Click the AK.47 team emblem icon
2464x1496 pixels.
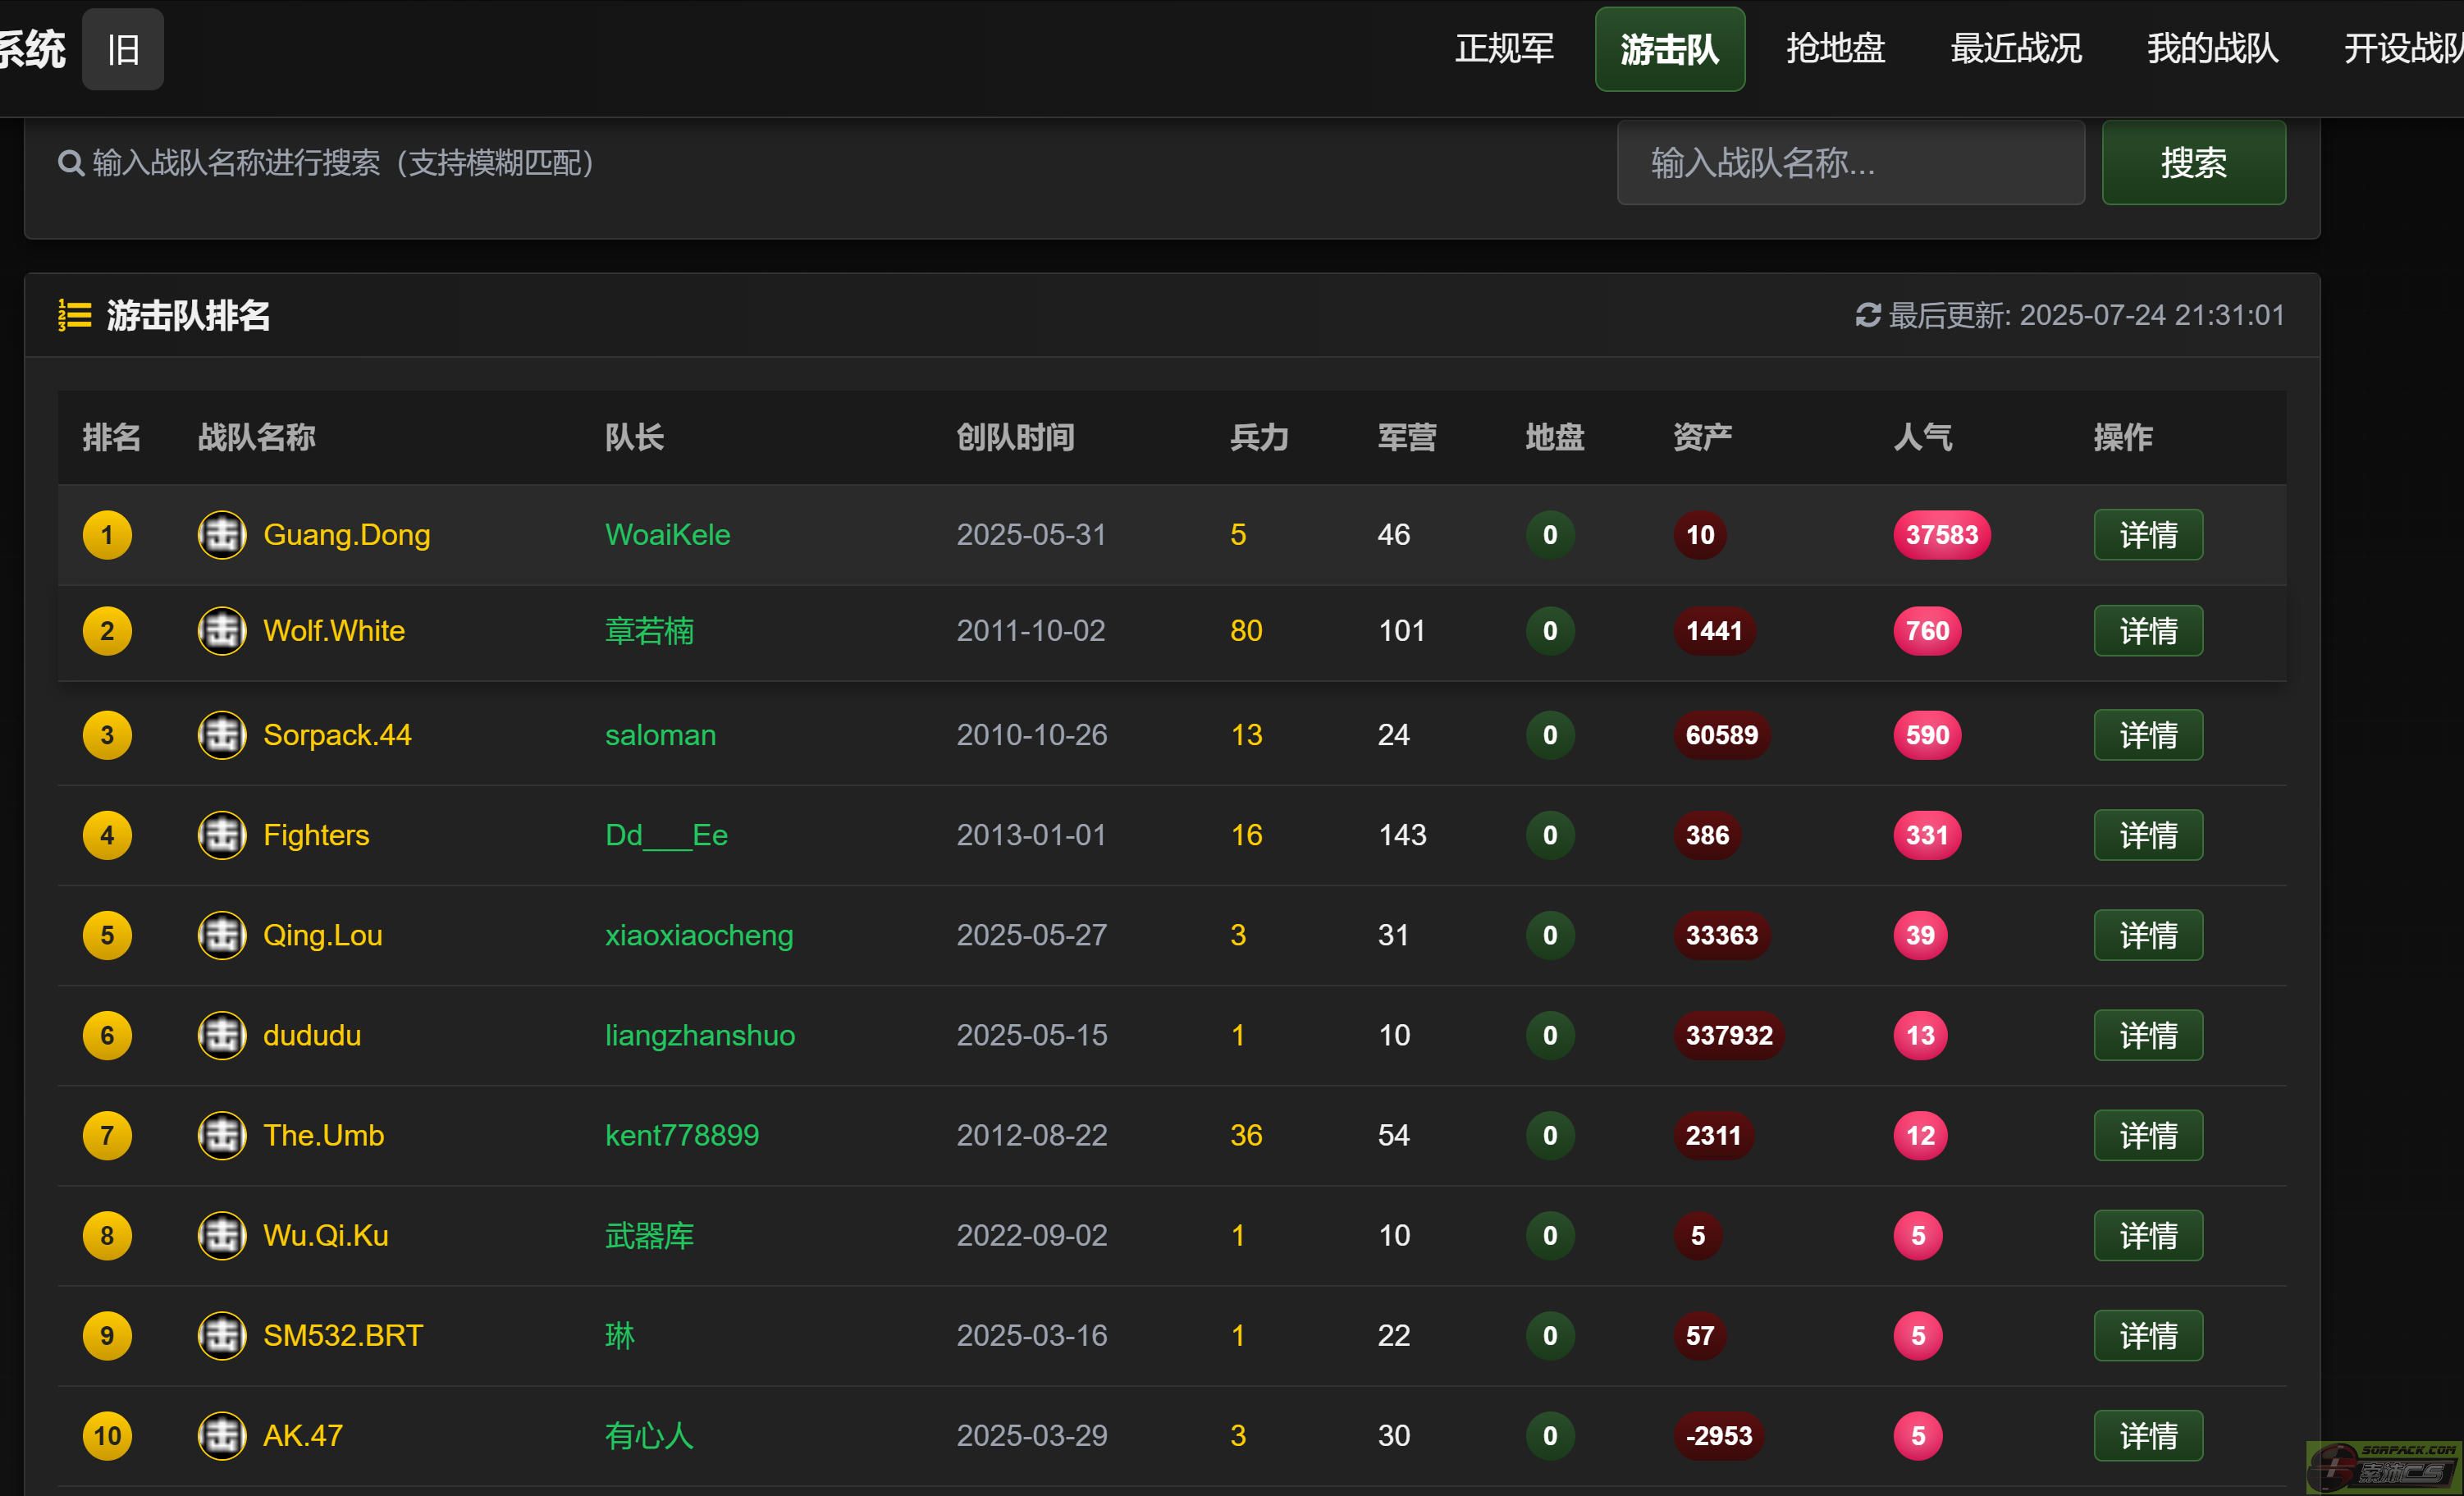[x=222, y=1435]
